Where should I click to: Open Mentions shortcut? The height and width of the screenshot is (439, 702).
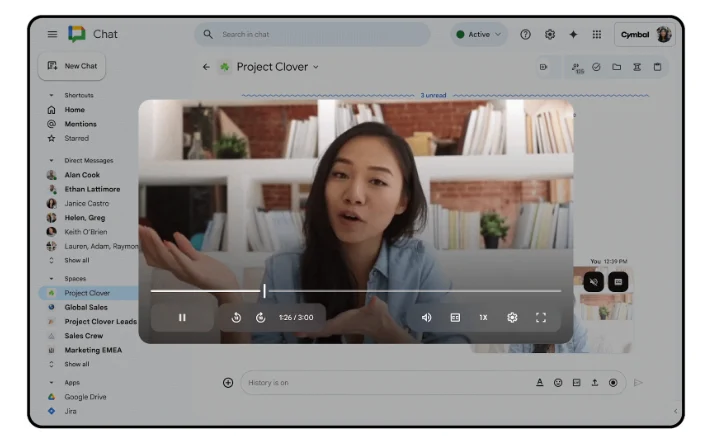click(80, 124)
